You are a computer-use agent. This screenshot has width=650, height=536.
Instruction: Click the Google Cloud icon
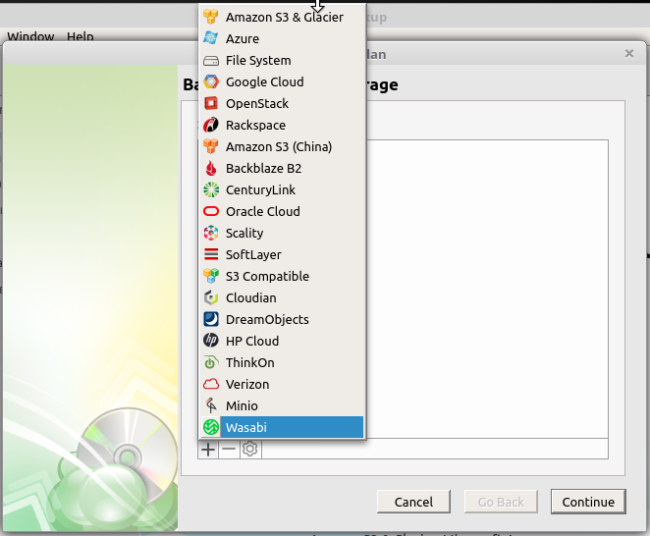[x=210, y=82]
